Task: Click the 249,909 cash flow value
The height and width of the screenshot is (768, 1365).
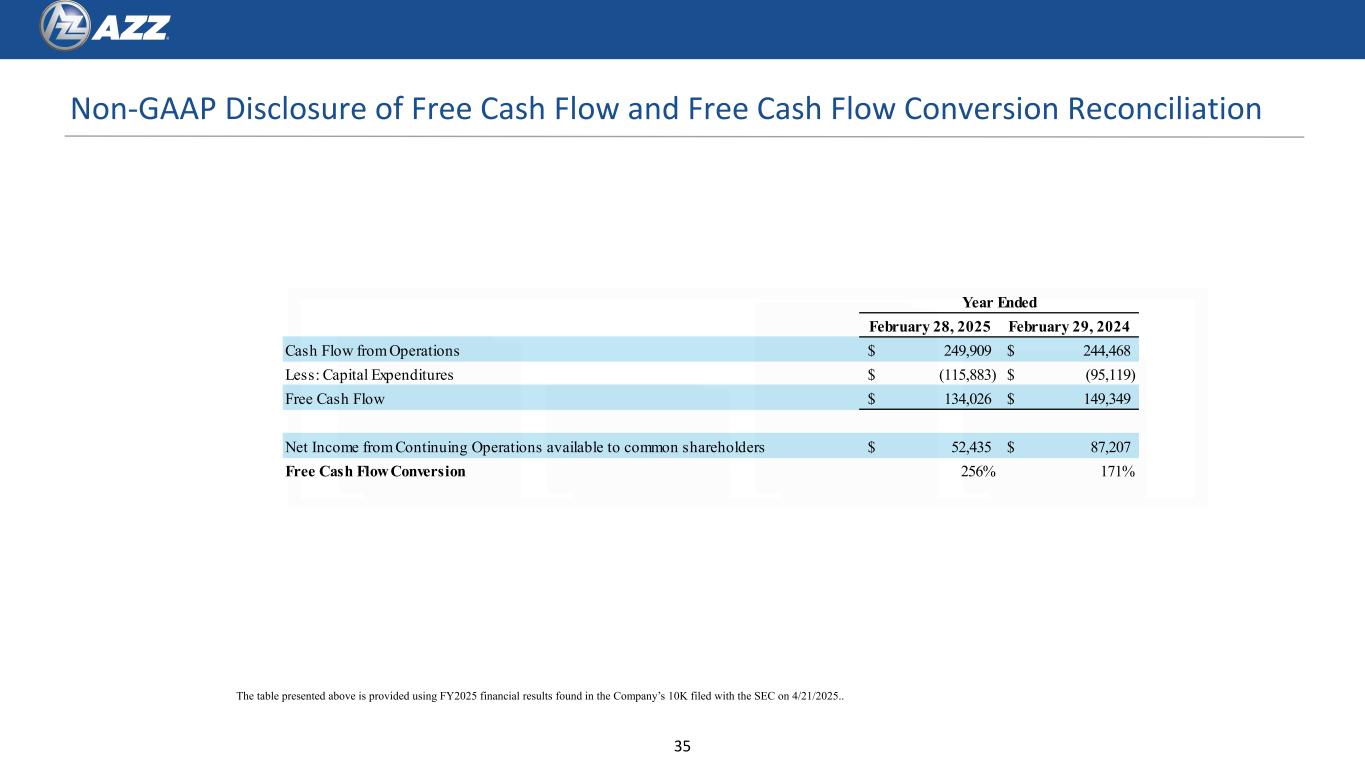Action: 964,350
